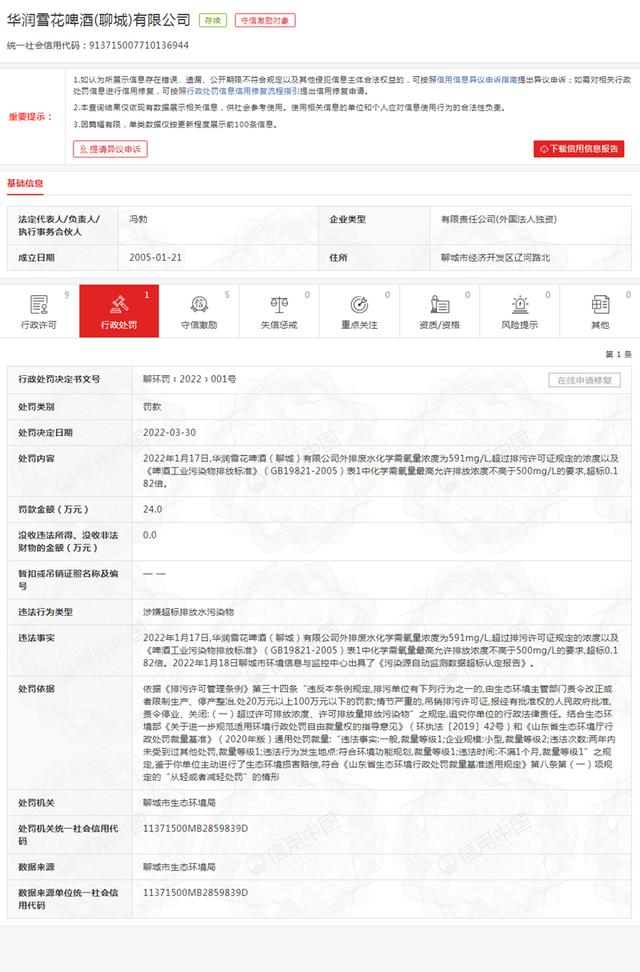Select legal representative name 冯勃
The height and width of the screenshot is (972, 640).
pyautogui.click(x=138, y=219)
